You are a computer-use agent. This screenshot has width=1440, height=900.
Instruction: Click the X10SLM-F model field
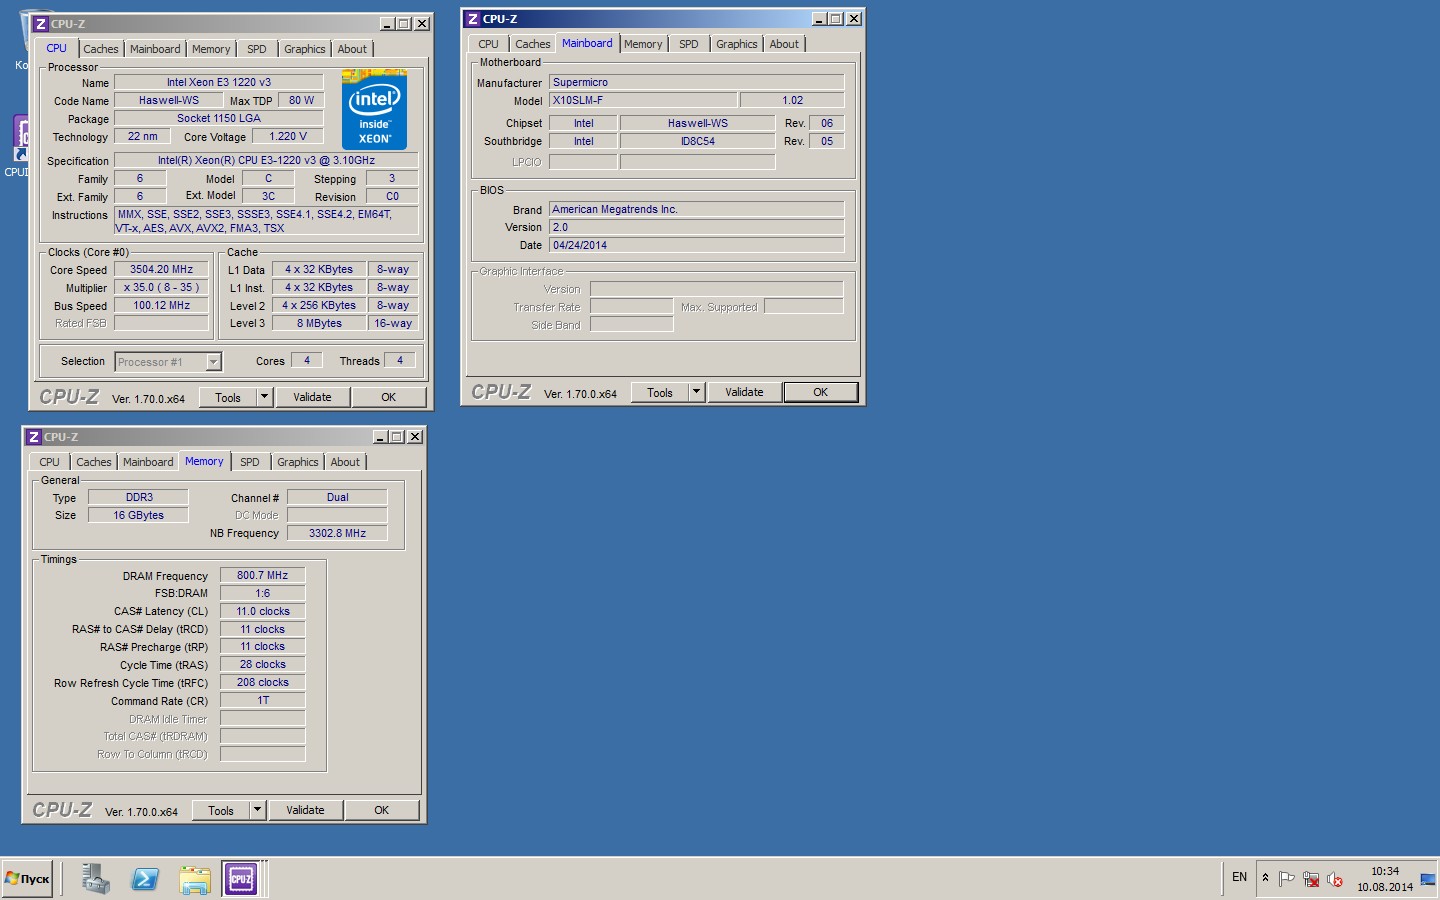pos(643,101)
